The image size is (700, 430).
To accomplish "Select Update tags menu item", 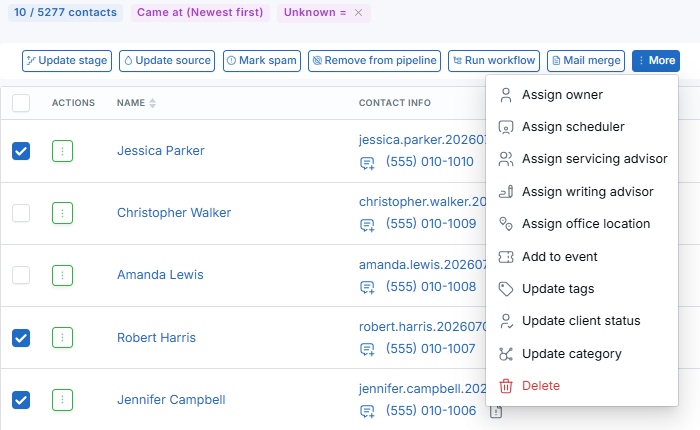I will point(582,289).
